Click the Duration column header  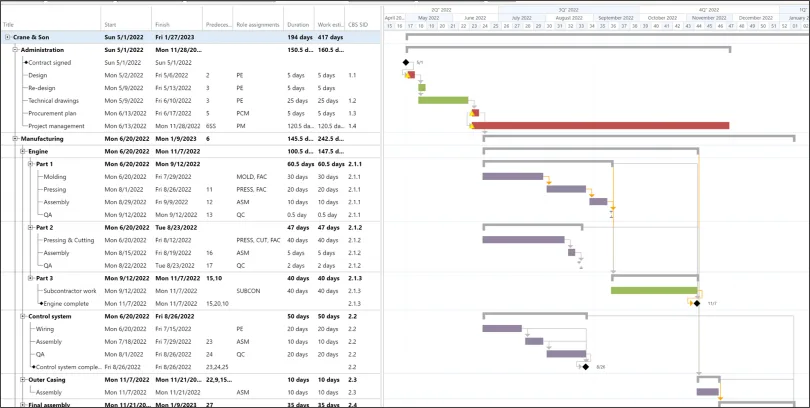pos(298,23)
